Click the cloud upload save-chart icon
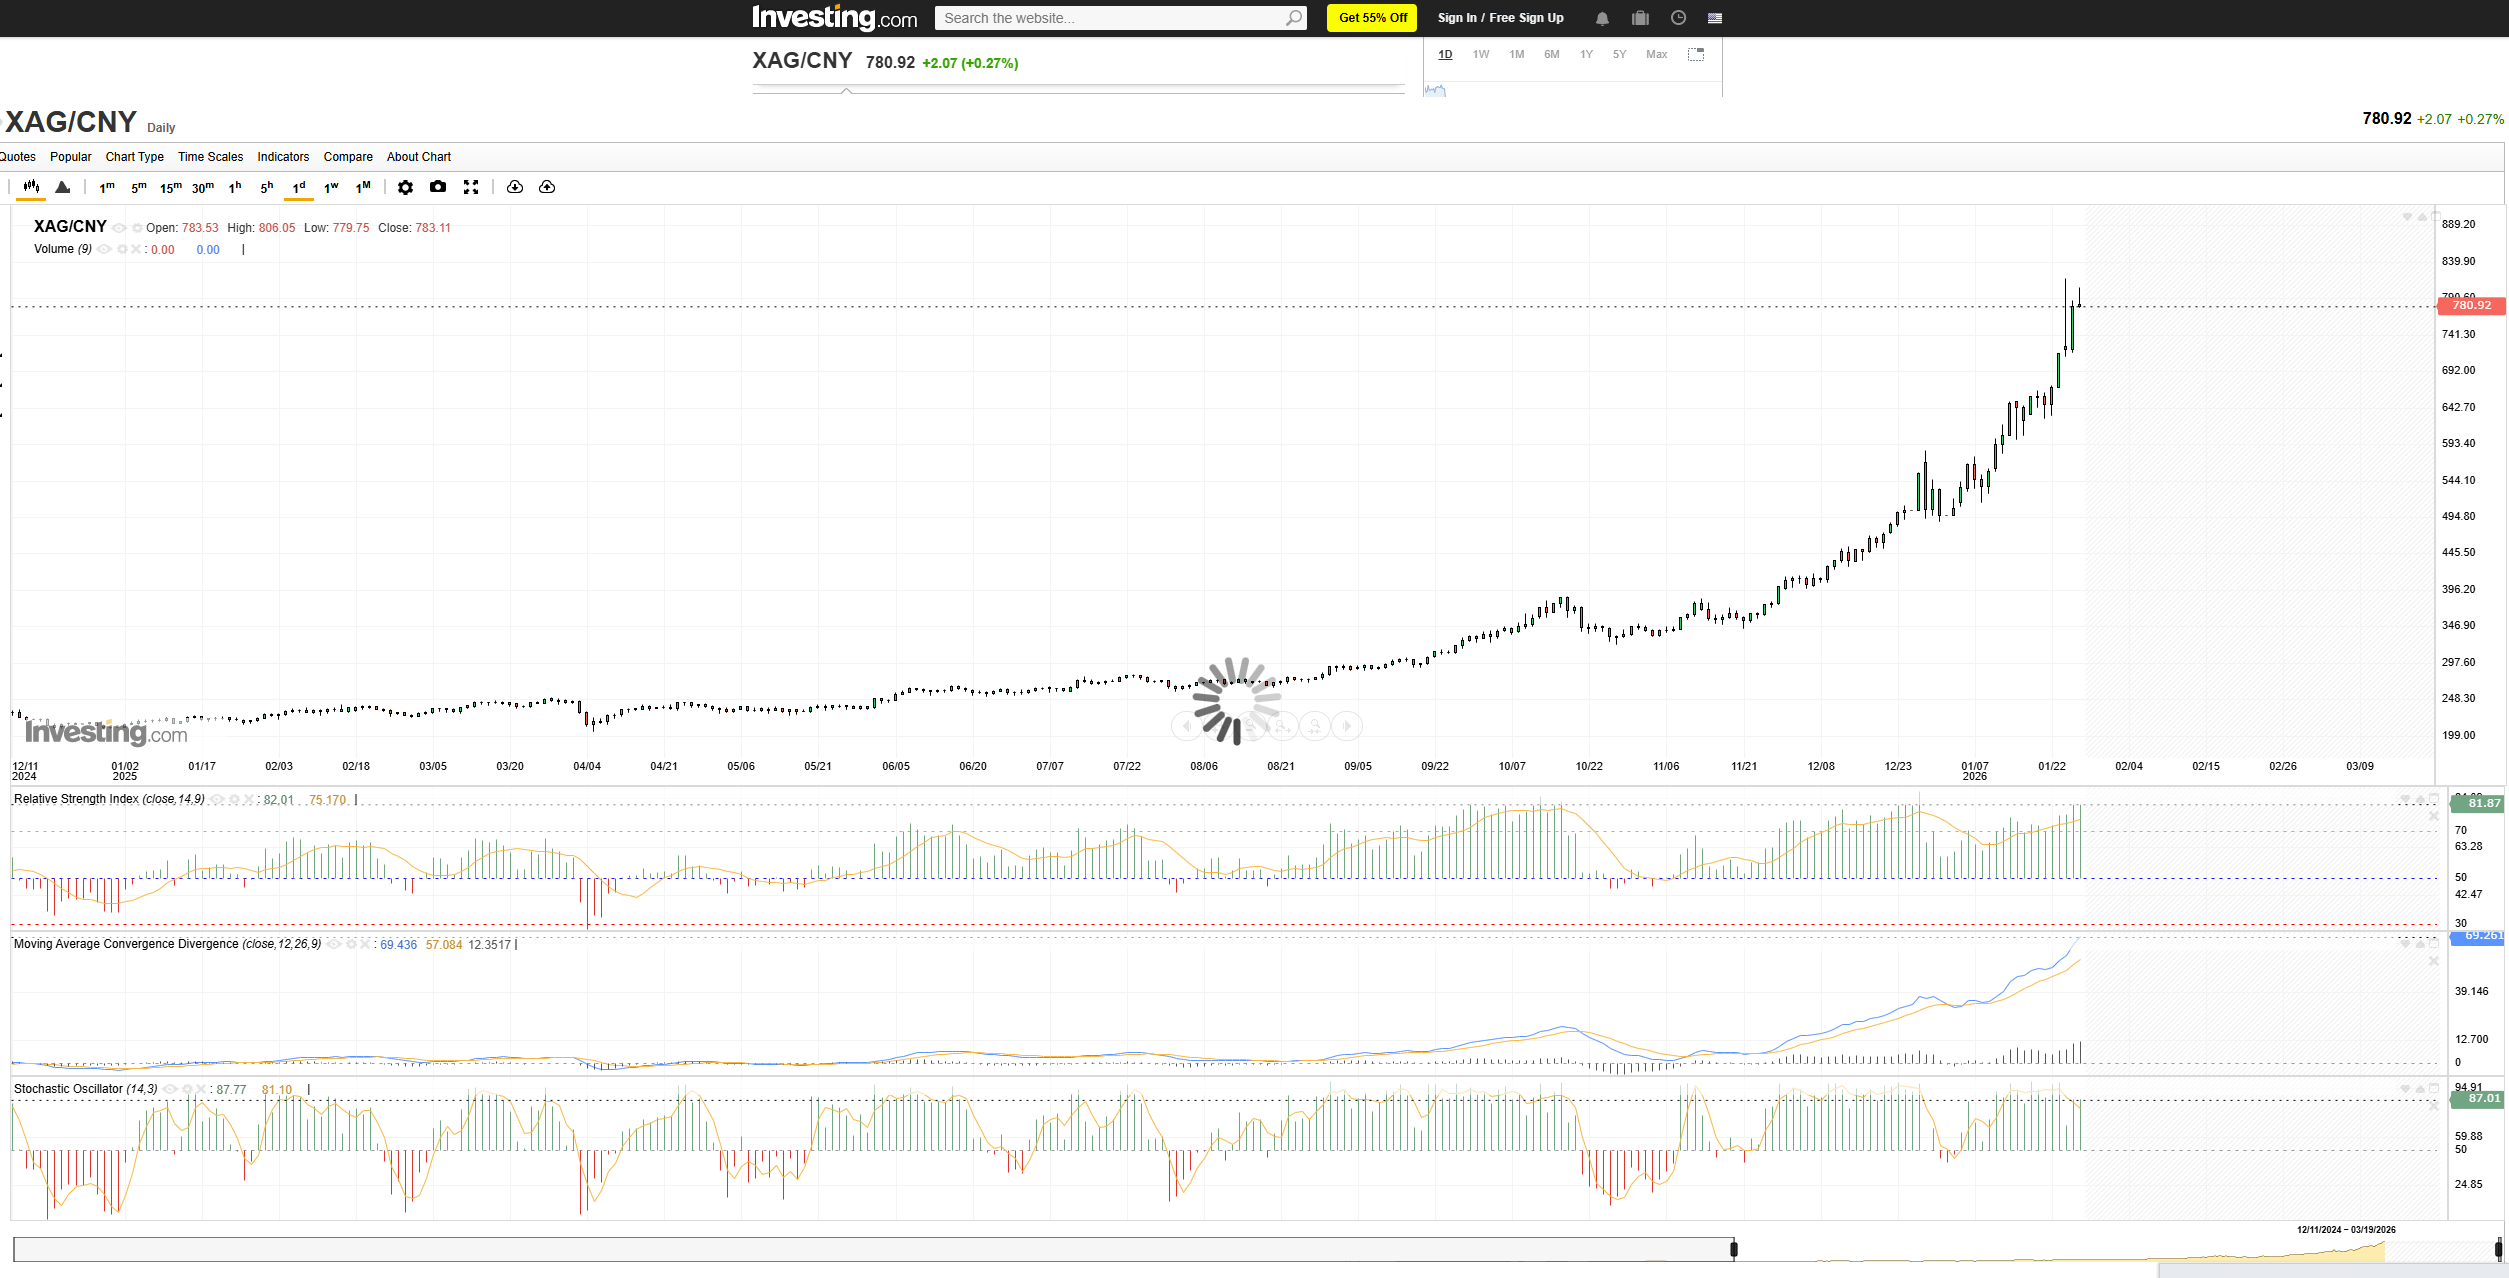Image resolution: width=2509 pixels, height=1278 pixels. [x=547, y=187]
